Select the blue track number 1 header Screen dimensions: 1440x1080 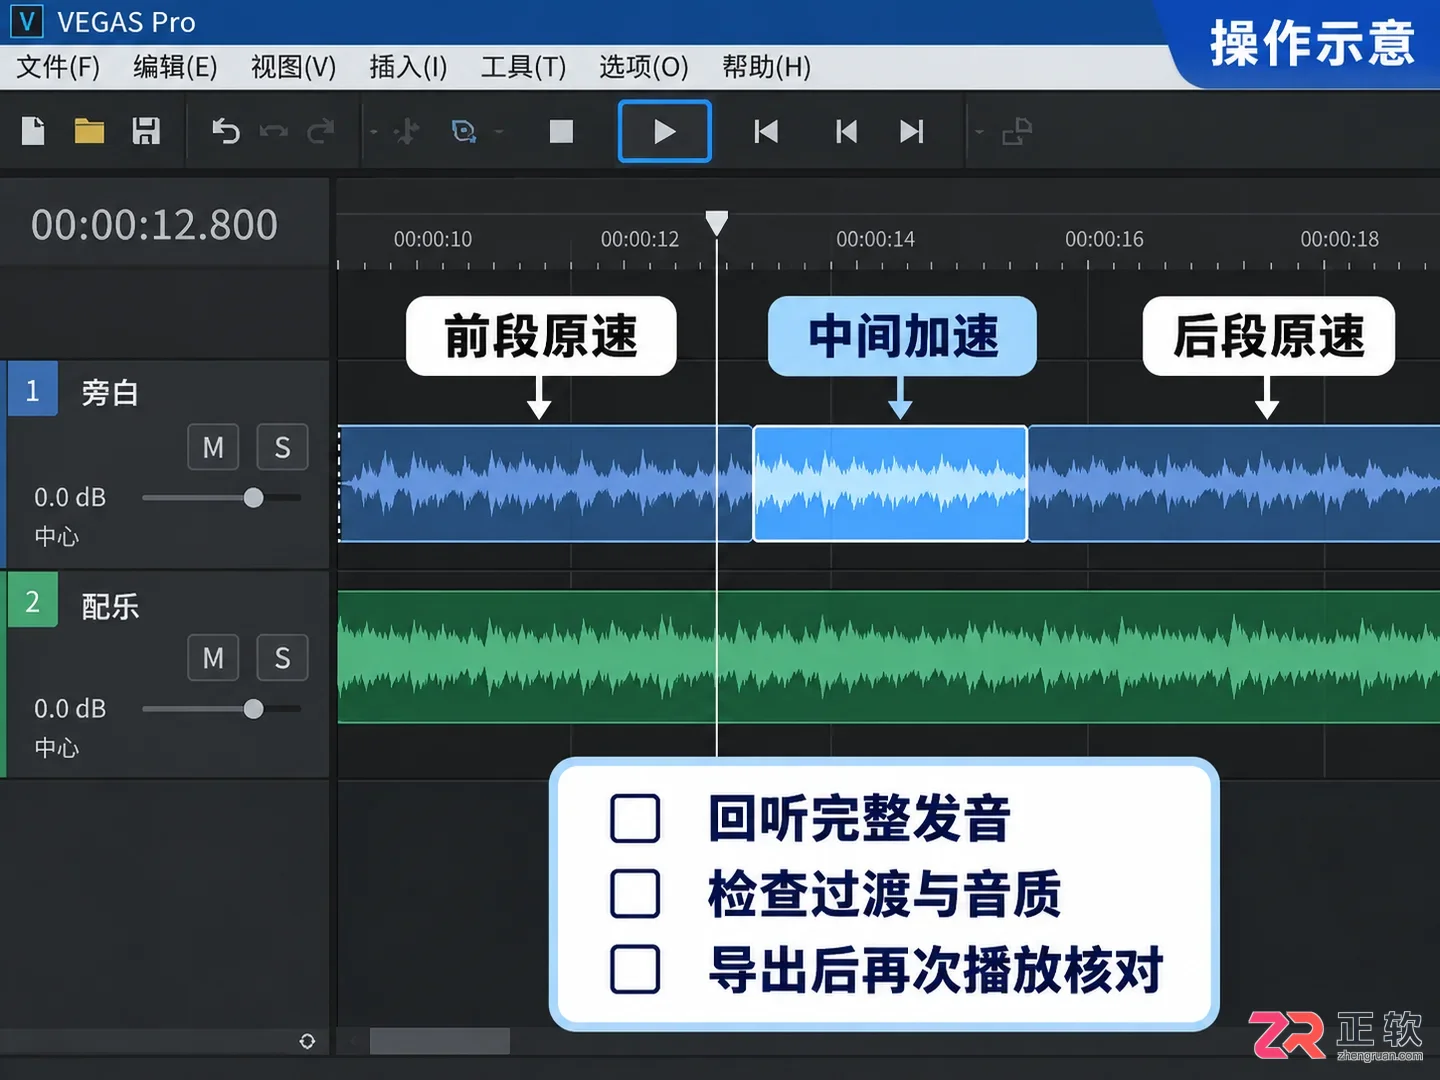pyautogui.click(x=33, y=390)
